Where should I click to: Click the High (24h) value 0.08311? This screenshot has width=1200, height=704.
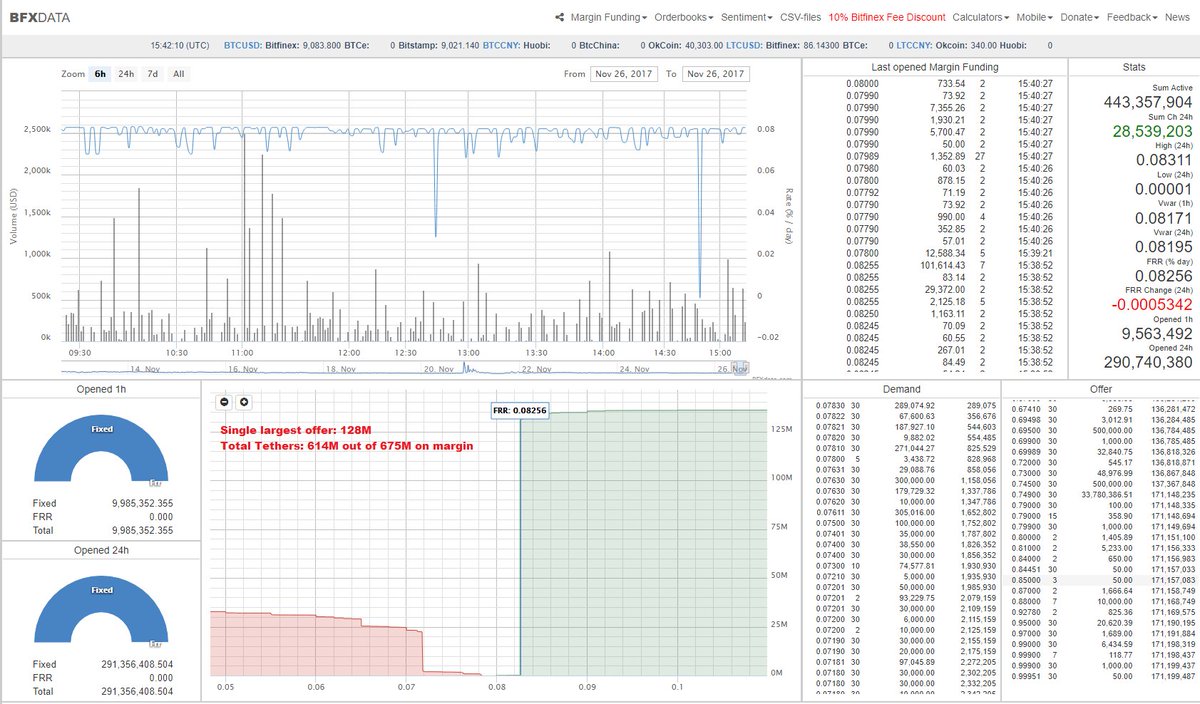(x=1162, y=159)
